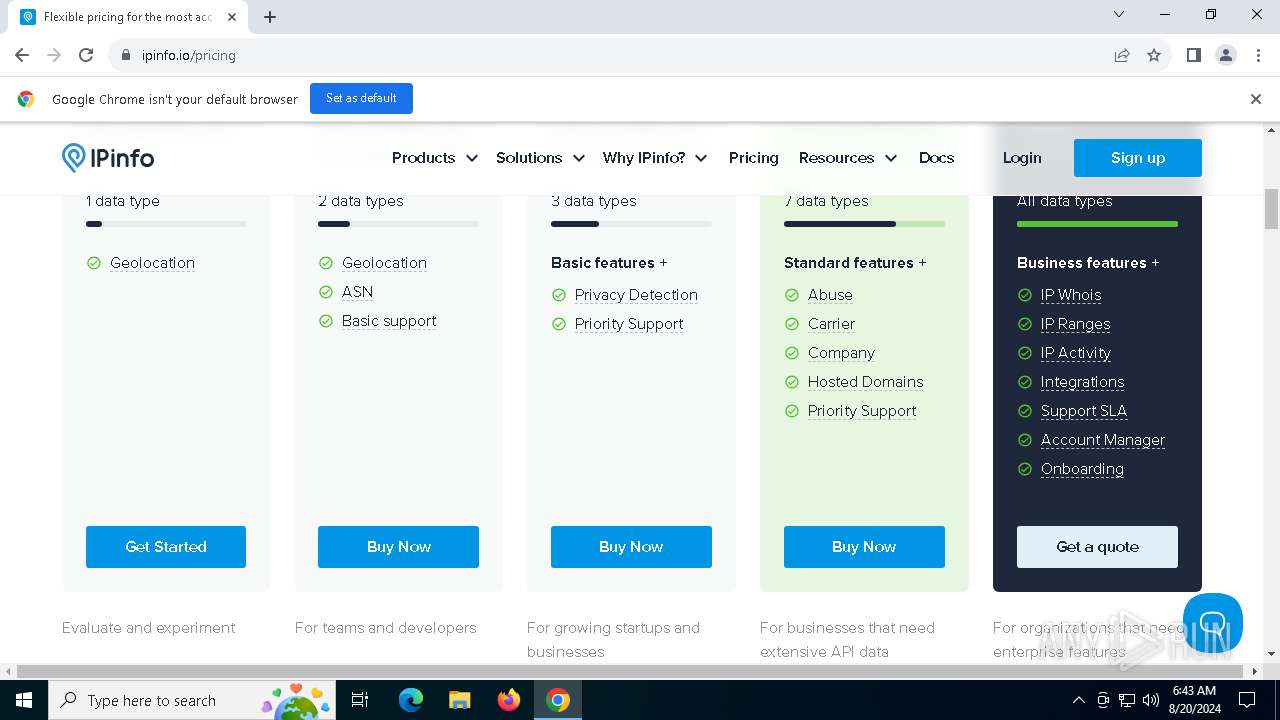This screenshot has width=1280, height=720.
Task: Click the Chrome tab search chevron
Action: (1119, 14)
